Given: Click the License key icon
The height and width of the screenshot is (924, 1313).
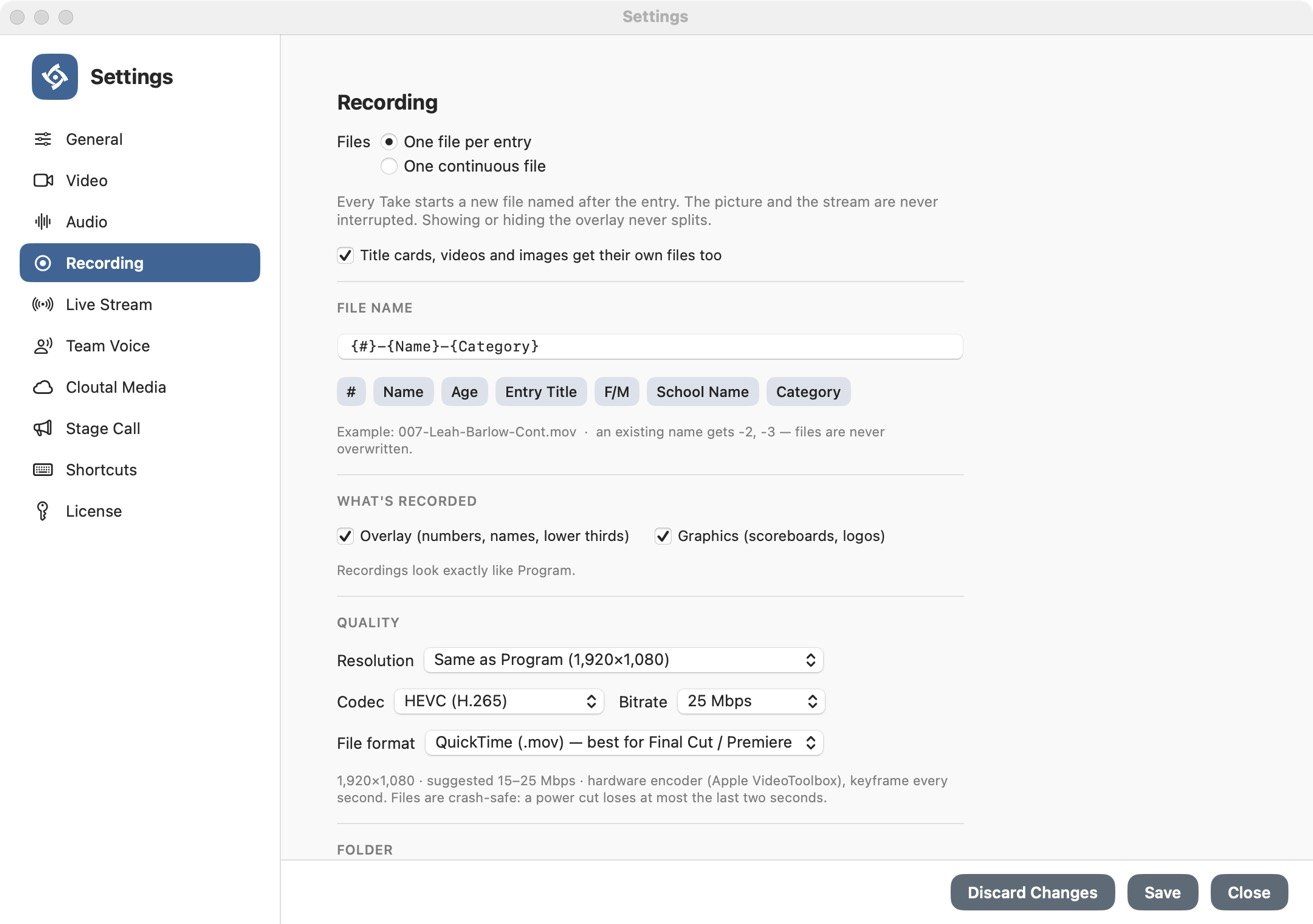Looking at the screenshot, I should (x=43, y=511).
